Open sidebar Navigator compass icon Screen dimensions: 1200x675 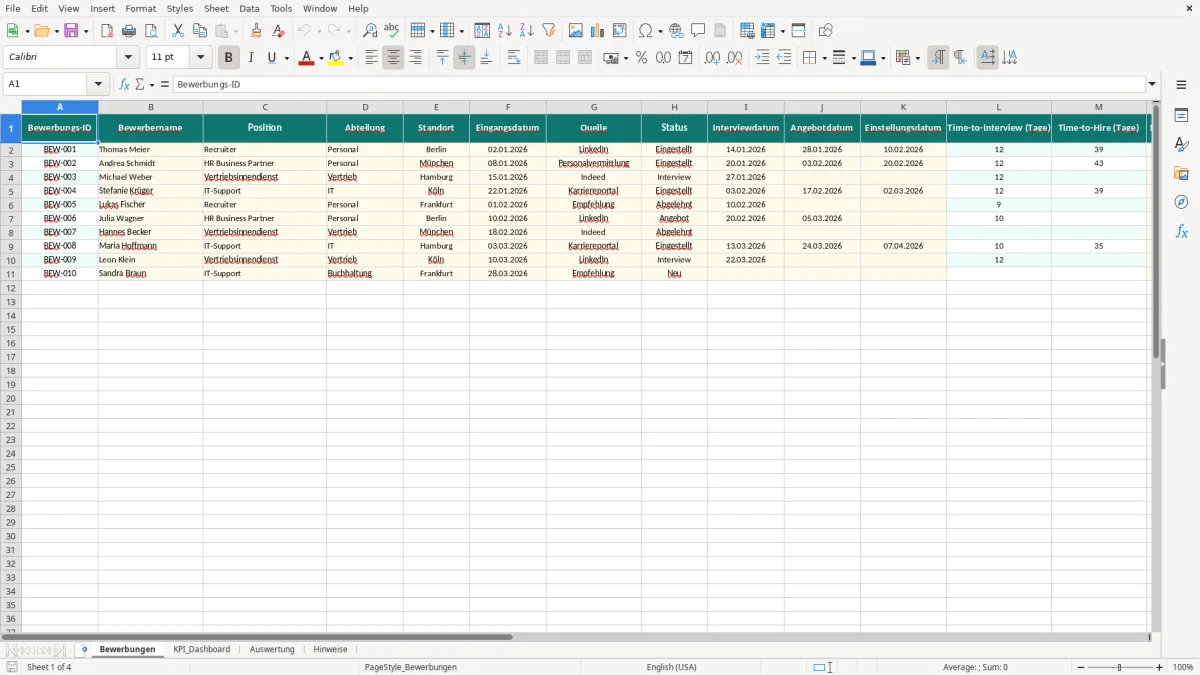pos(1181,203)
